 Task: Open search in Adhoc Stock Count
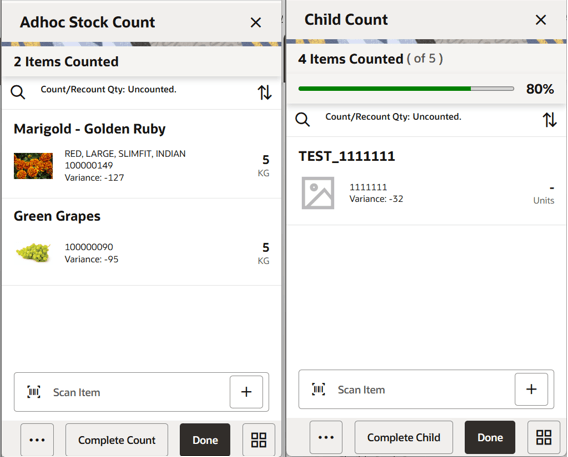coord(18,92)
